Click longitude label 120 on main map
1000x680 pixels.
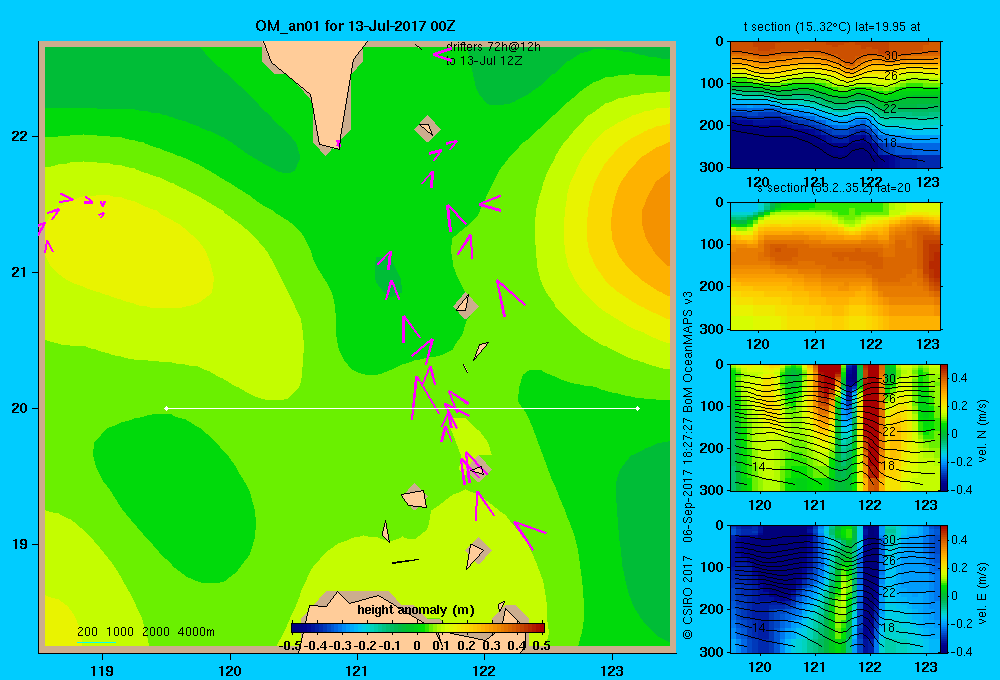click(230, 670)
